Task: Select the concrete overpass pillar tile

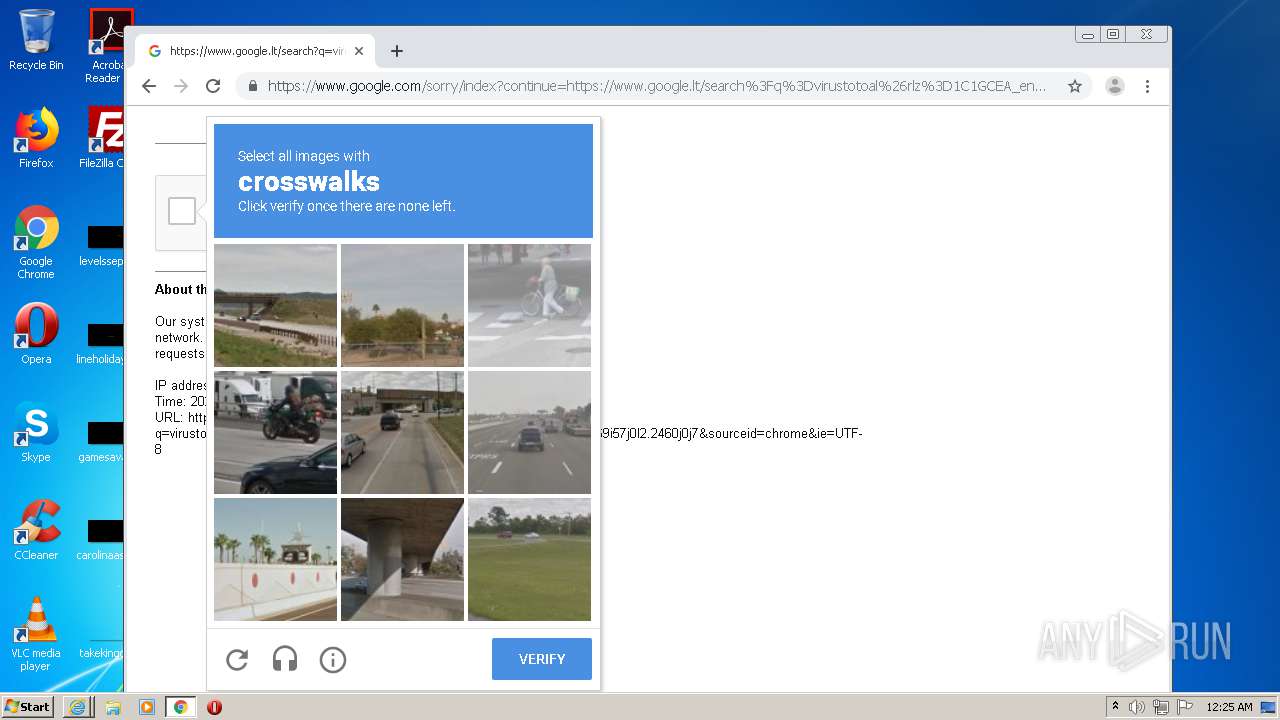Action: click(402, 559)
